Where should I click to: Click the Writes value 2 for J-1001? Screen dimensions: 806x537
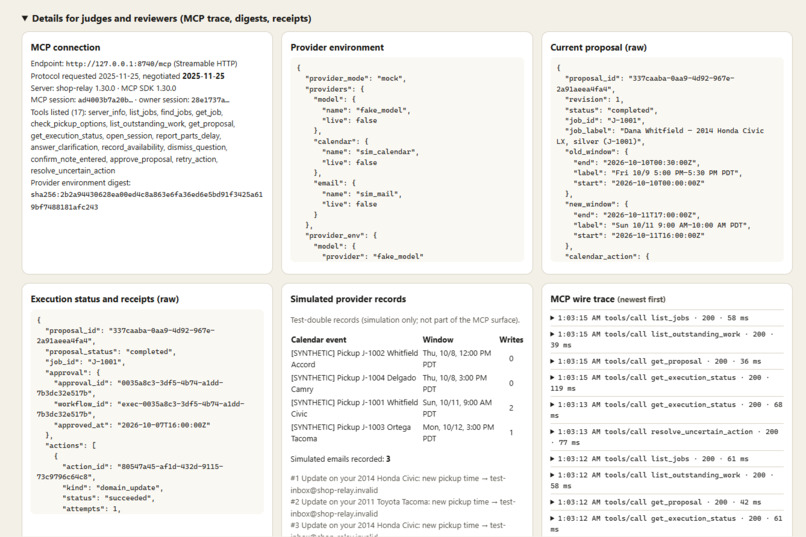[511, 408]
